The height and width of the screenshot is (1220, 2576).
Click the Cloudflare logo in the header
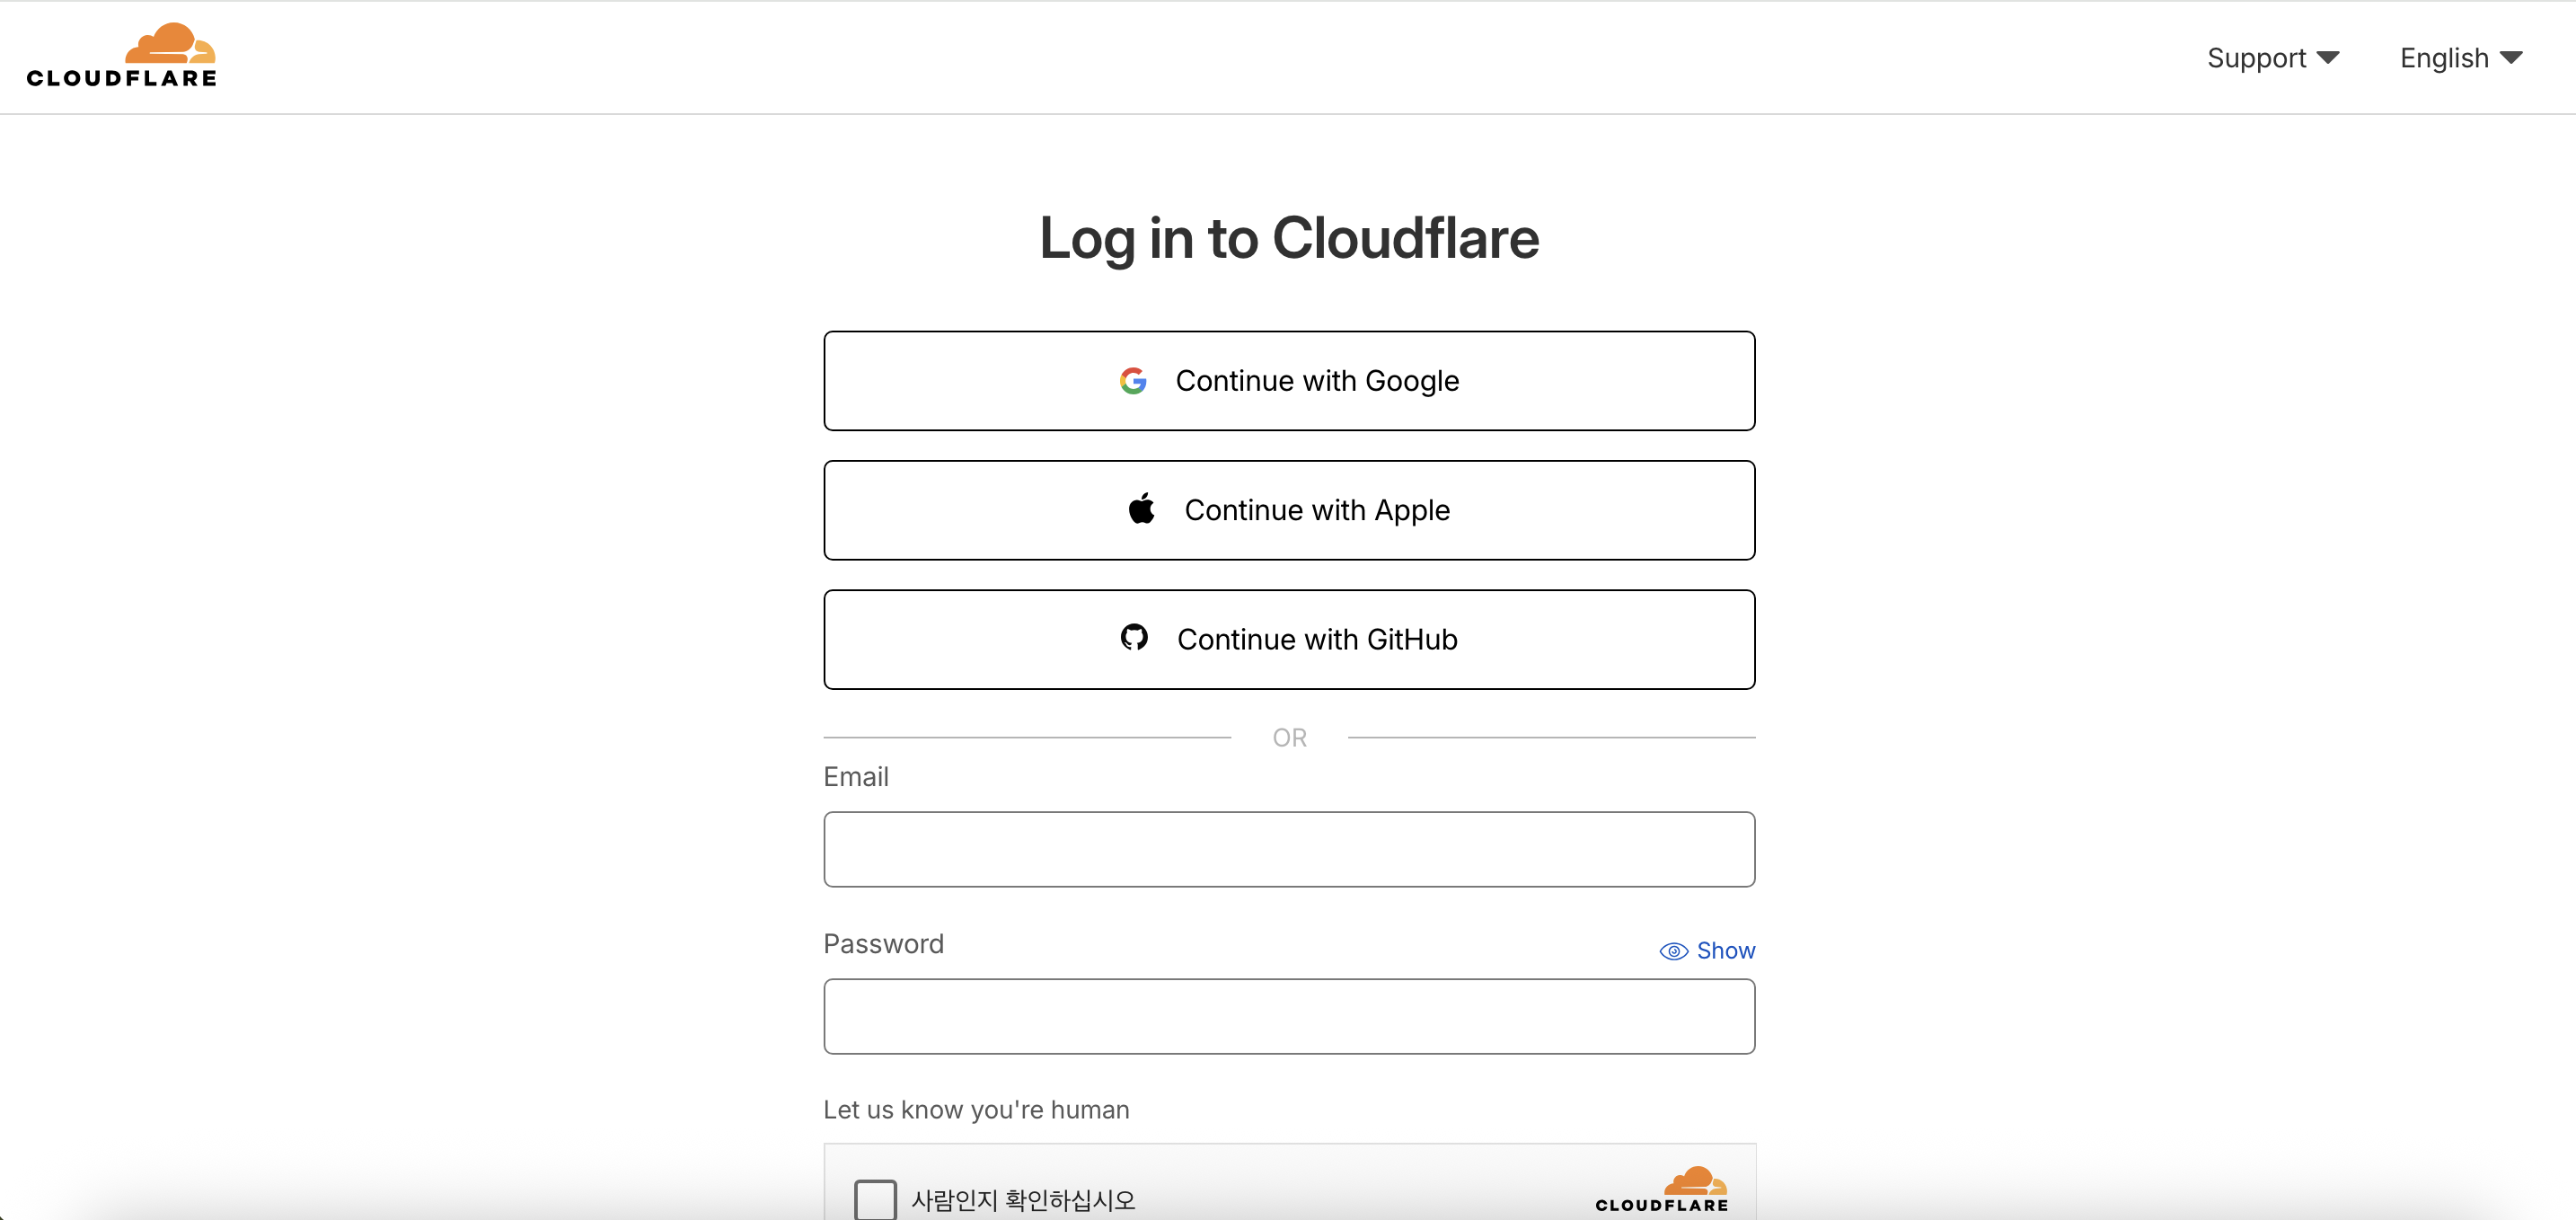[x=121, y=56]
